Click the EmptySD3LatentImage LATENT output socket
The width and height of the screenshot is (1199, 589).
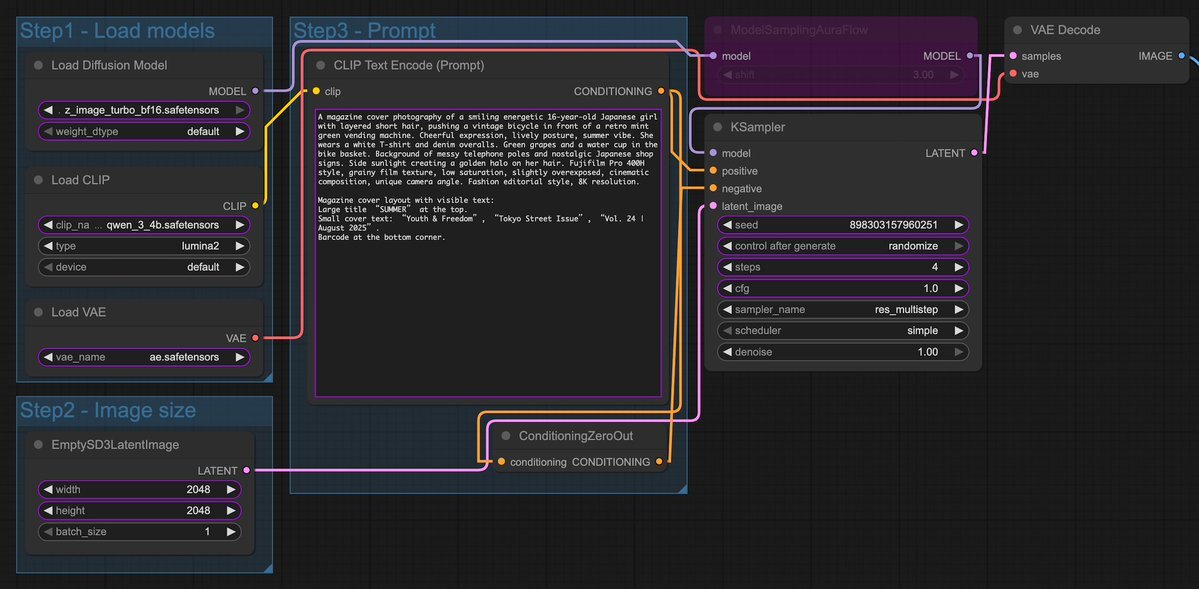pos(246,470)
